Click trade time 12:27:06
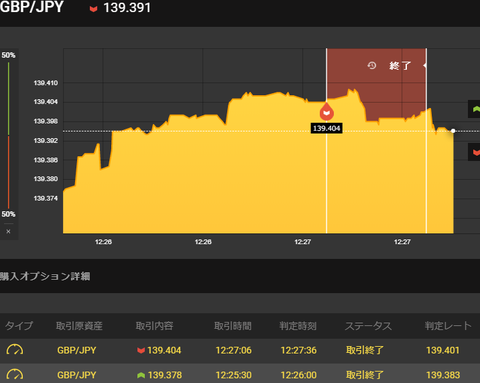Screen dimensions: 480x383 click(x=233, y=350)
